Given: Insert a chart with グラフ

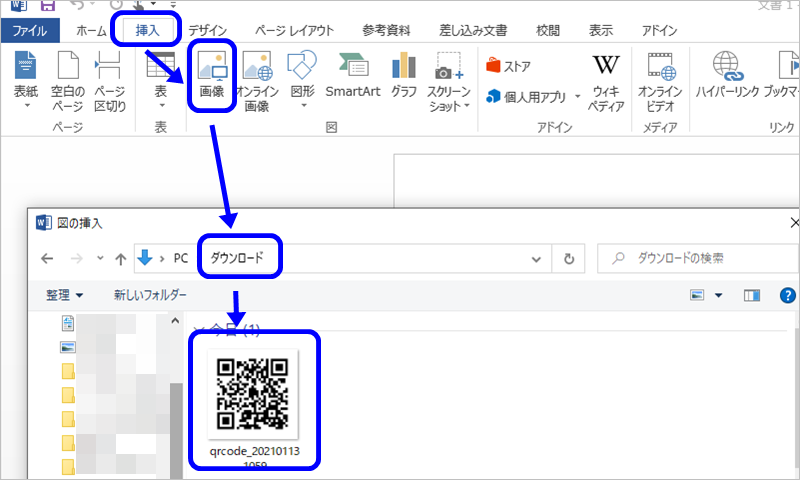Looking at the screenshot, I should point(404,75).
